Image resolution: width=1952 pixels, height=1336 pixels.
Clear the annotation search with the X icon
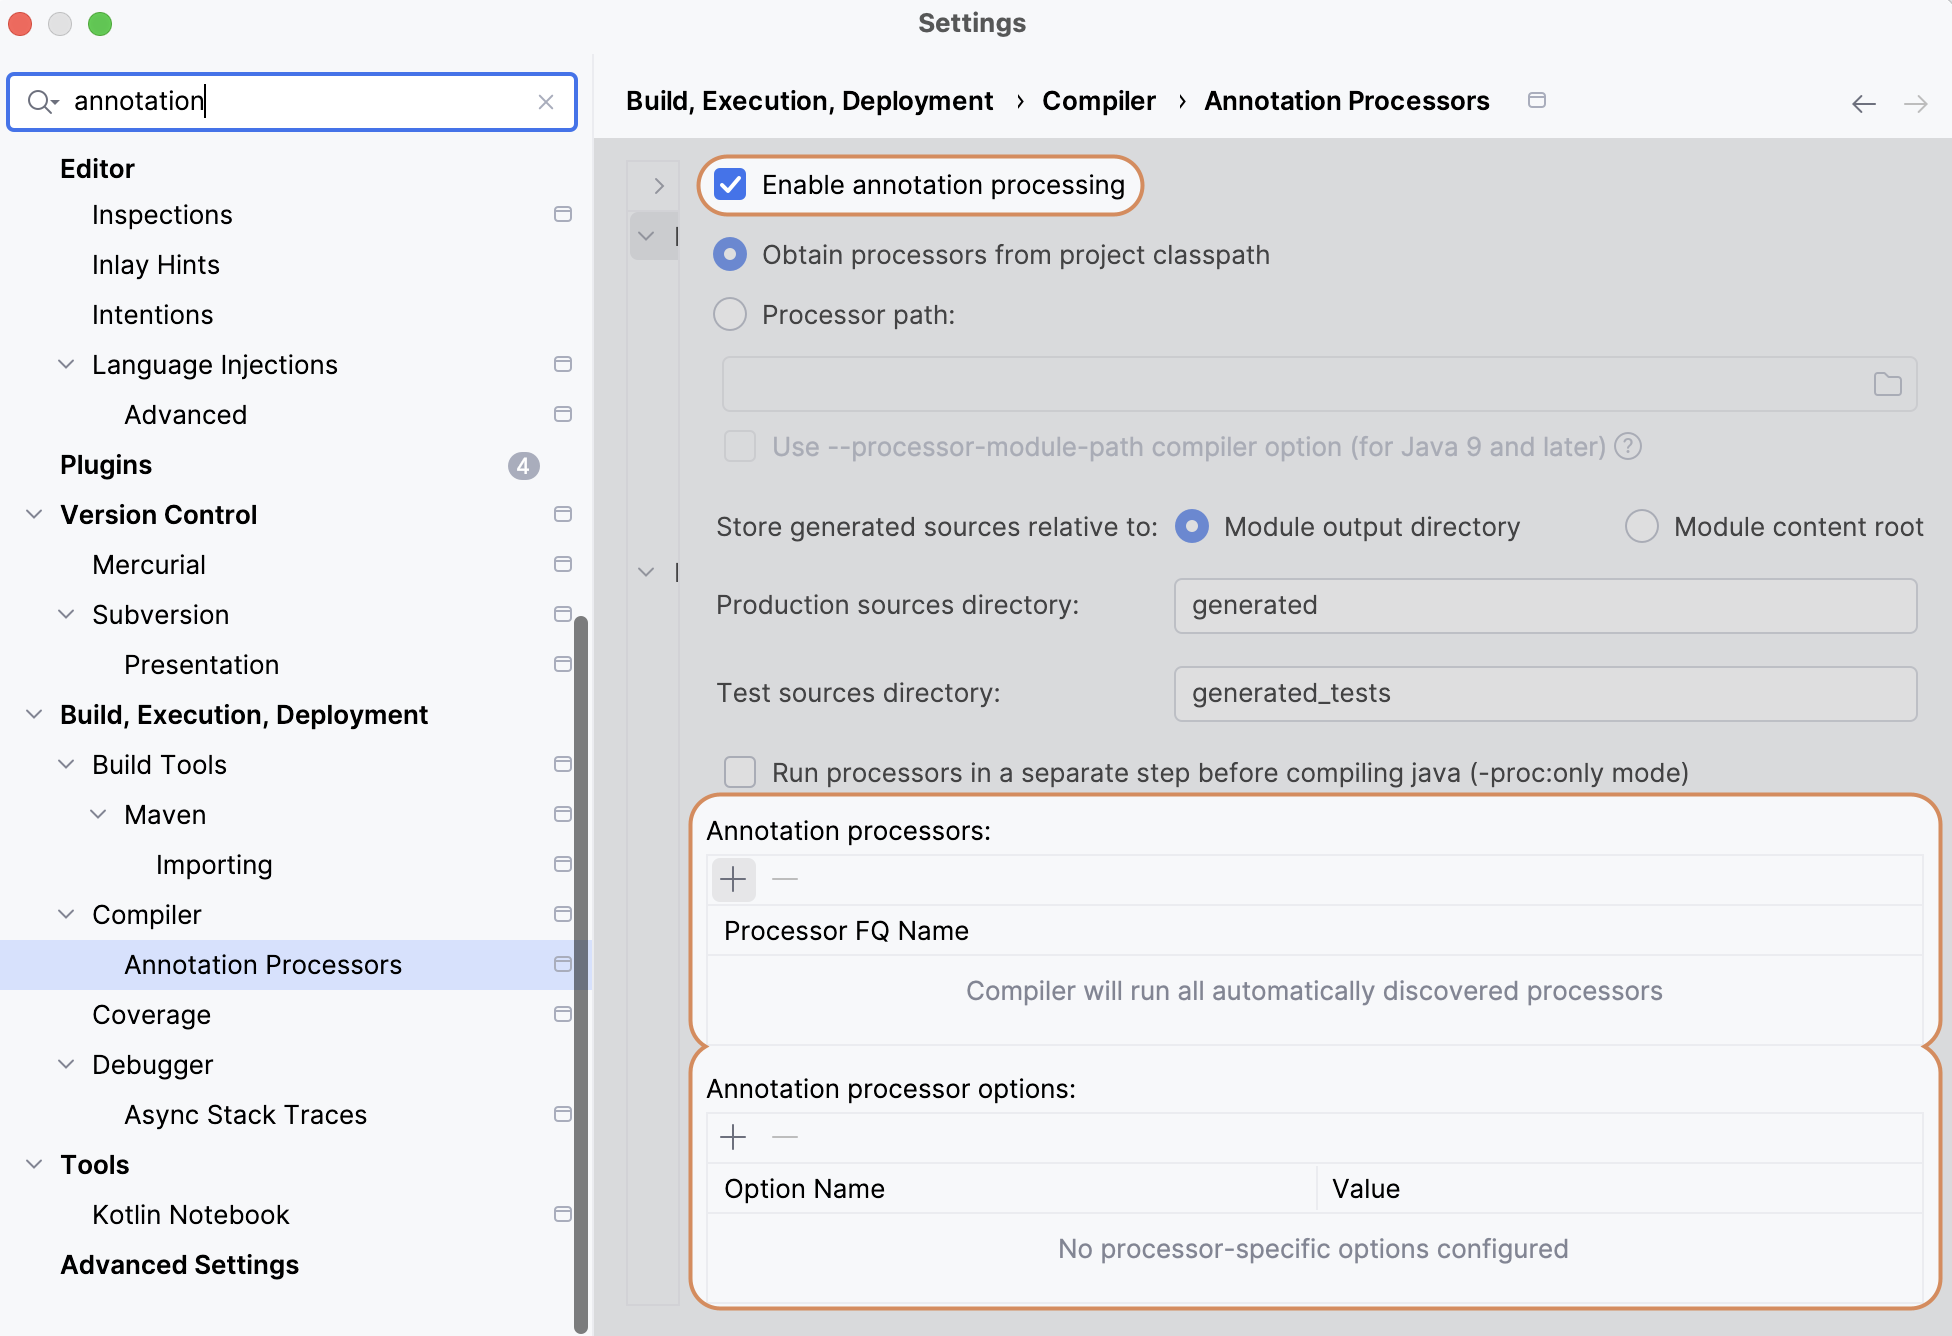coord(546,101)
